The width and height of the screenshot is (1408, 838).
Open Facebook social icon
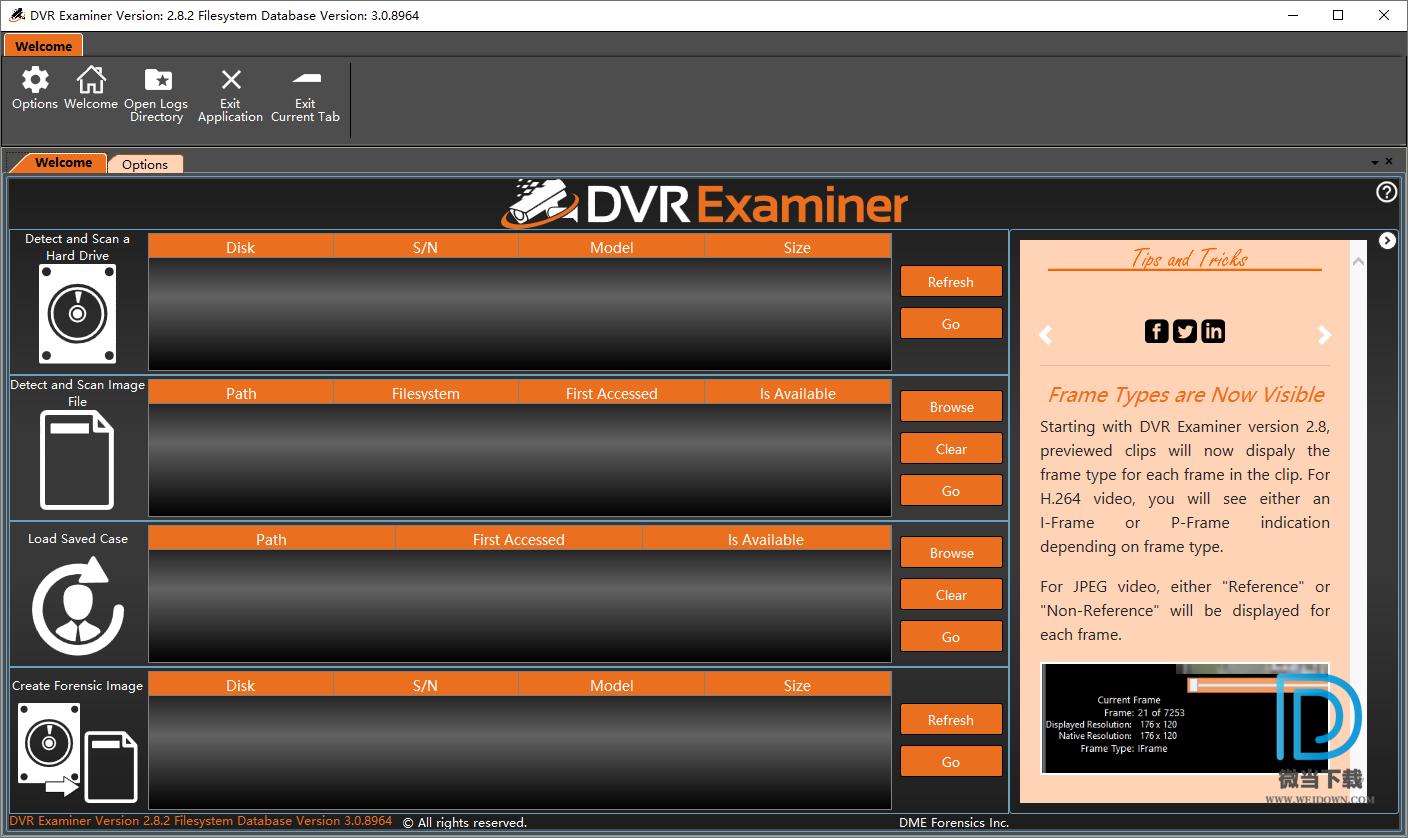[1157, 331]
